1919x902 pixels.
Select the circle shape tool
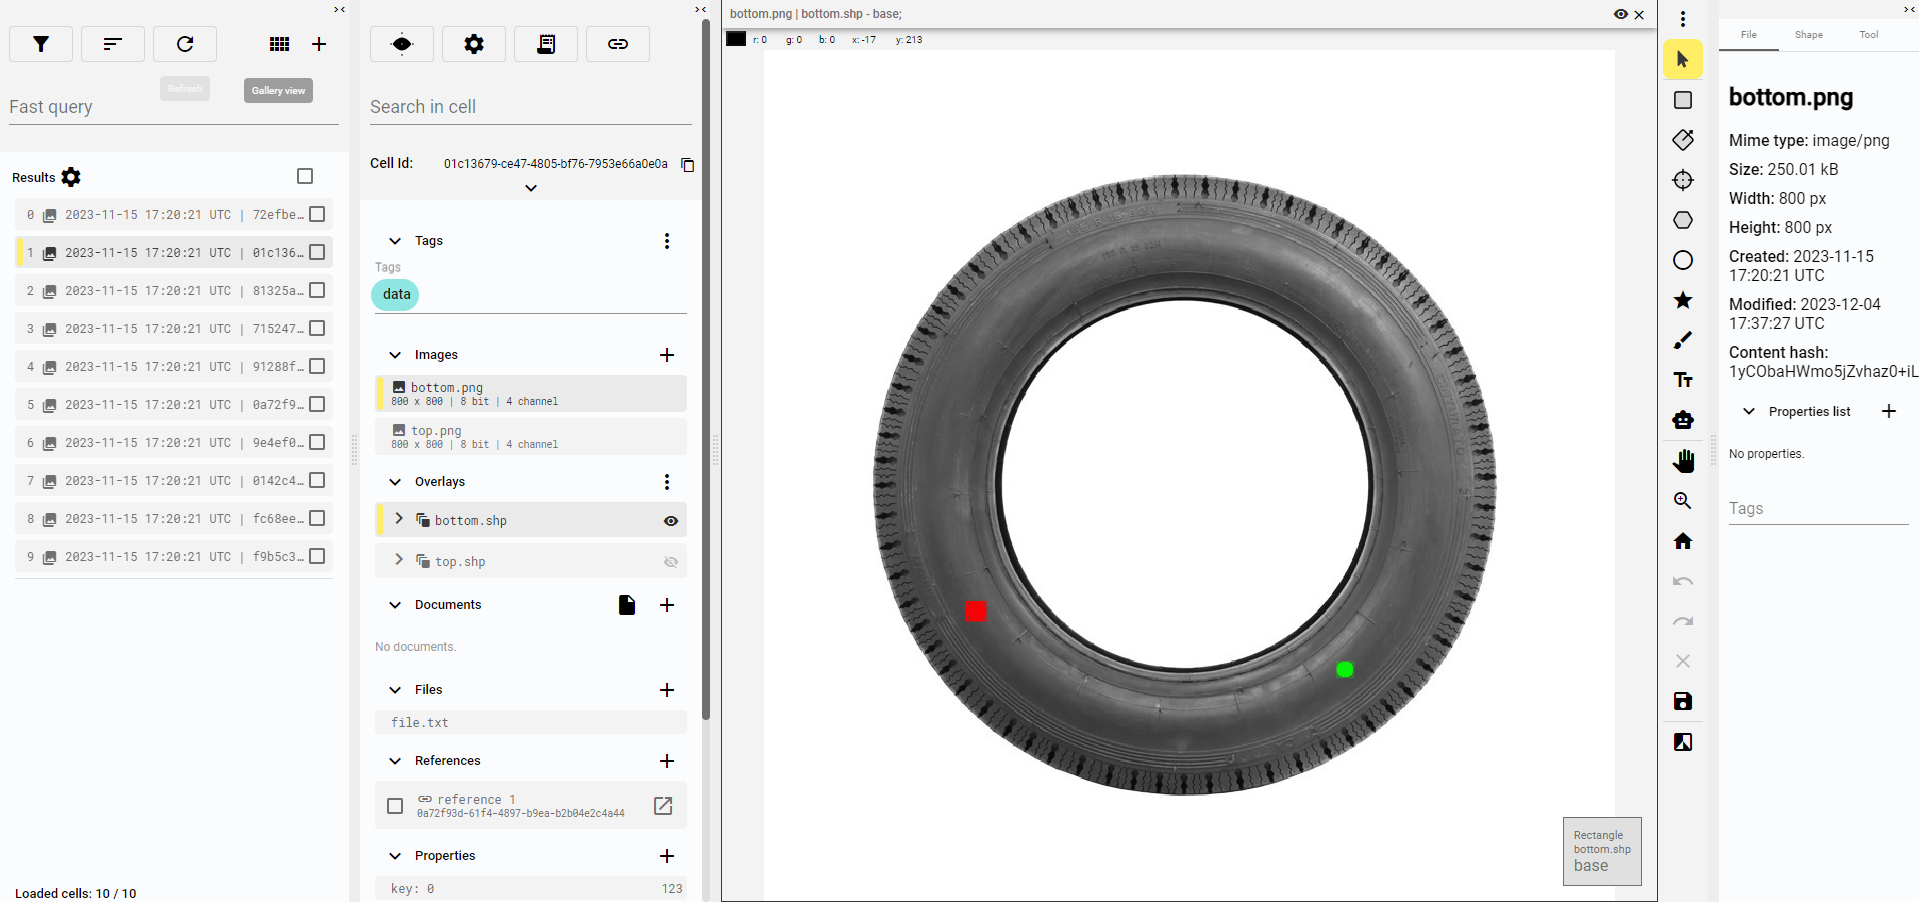[x=1683, y=260]
